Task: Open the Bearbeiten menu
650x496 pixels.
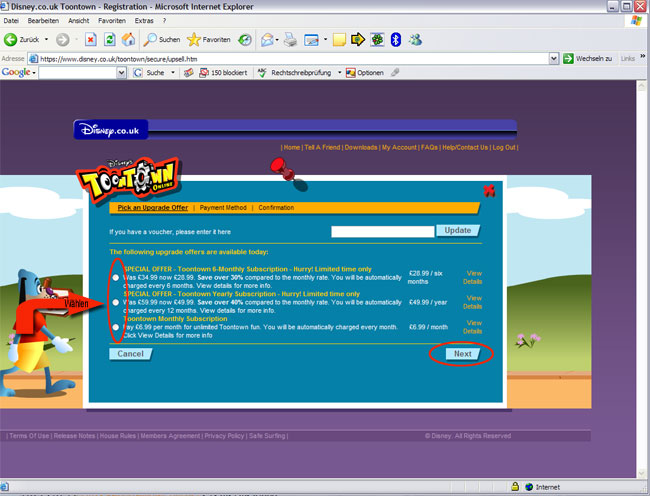Action: tap(43, 21)
